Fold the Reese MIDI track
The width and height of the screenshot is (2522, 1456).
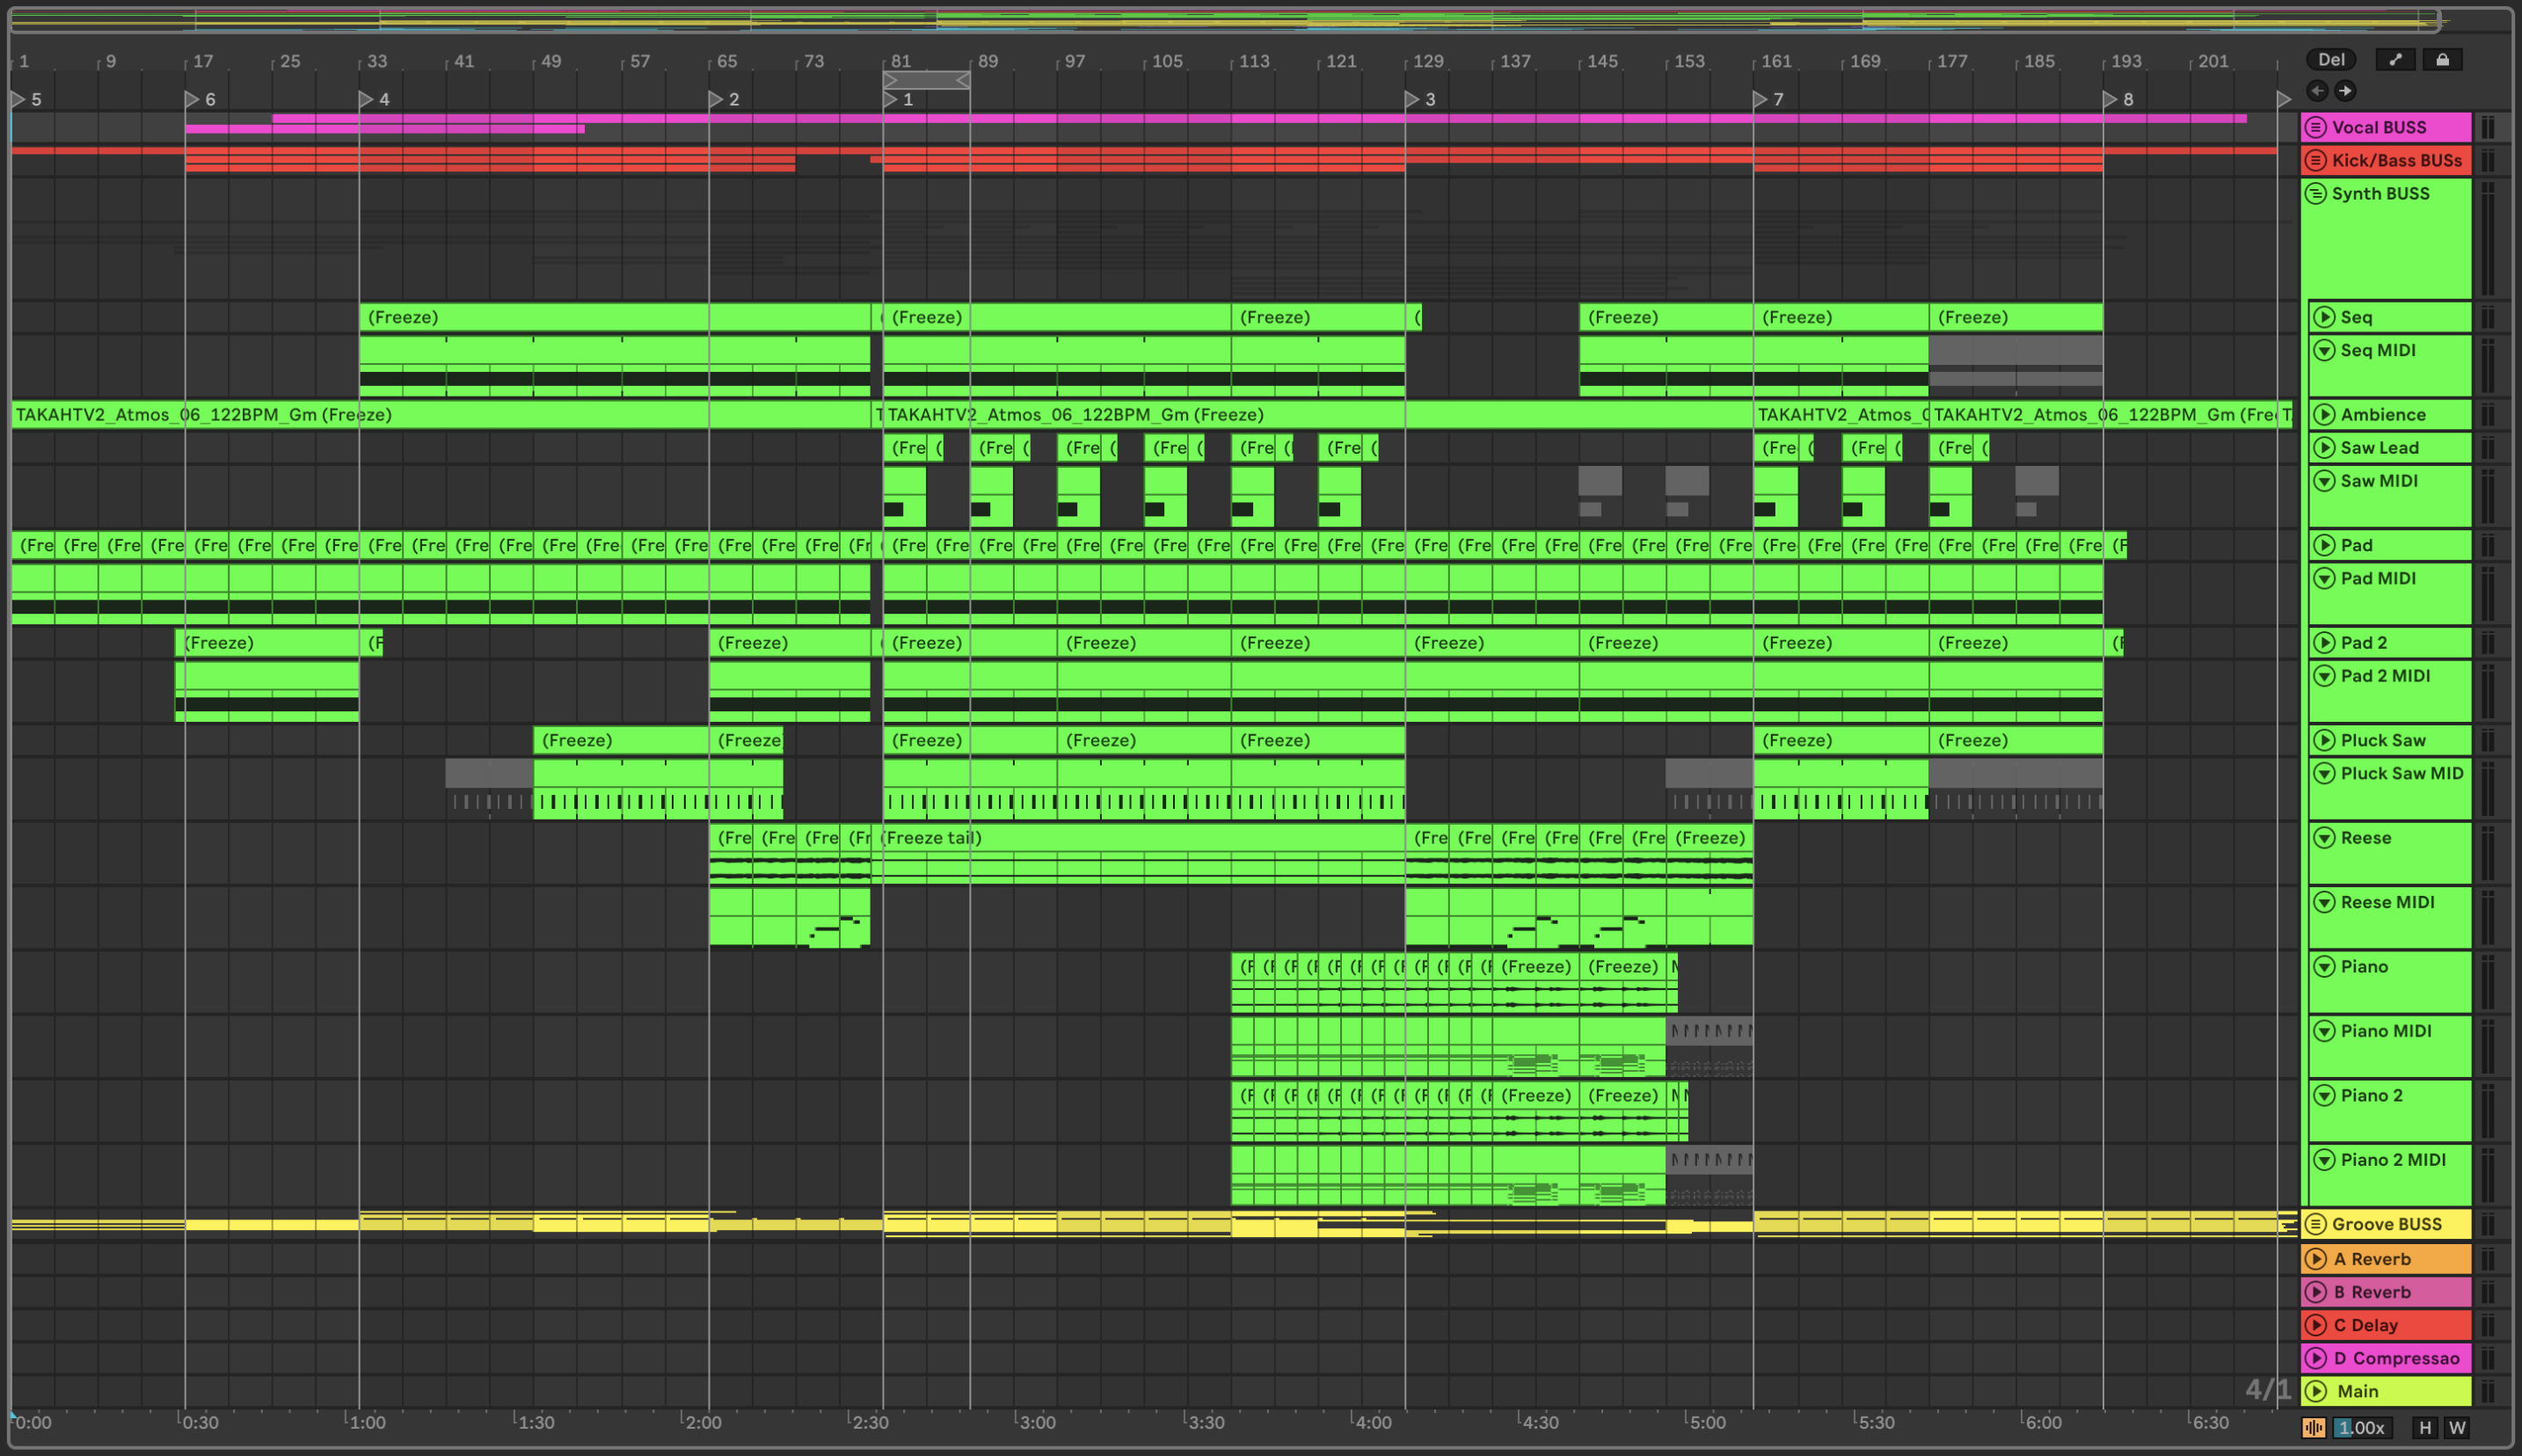coord(2324,902)
